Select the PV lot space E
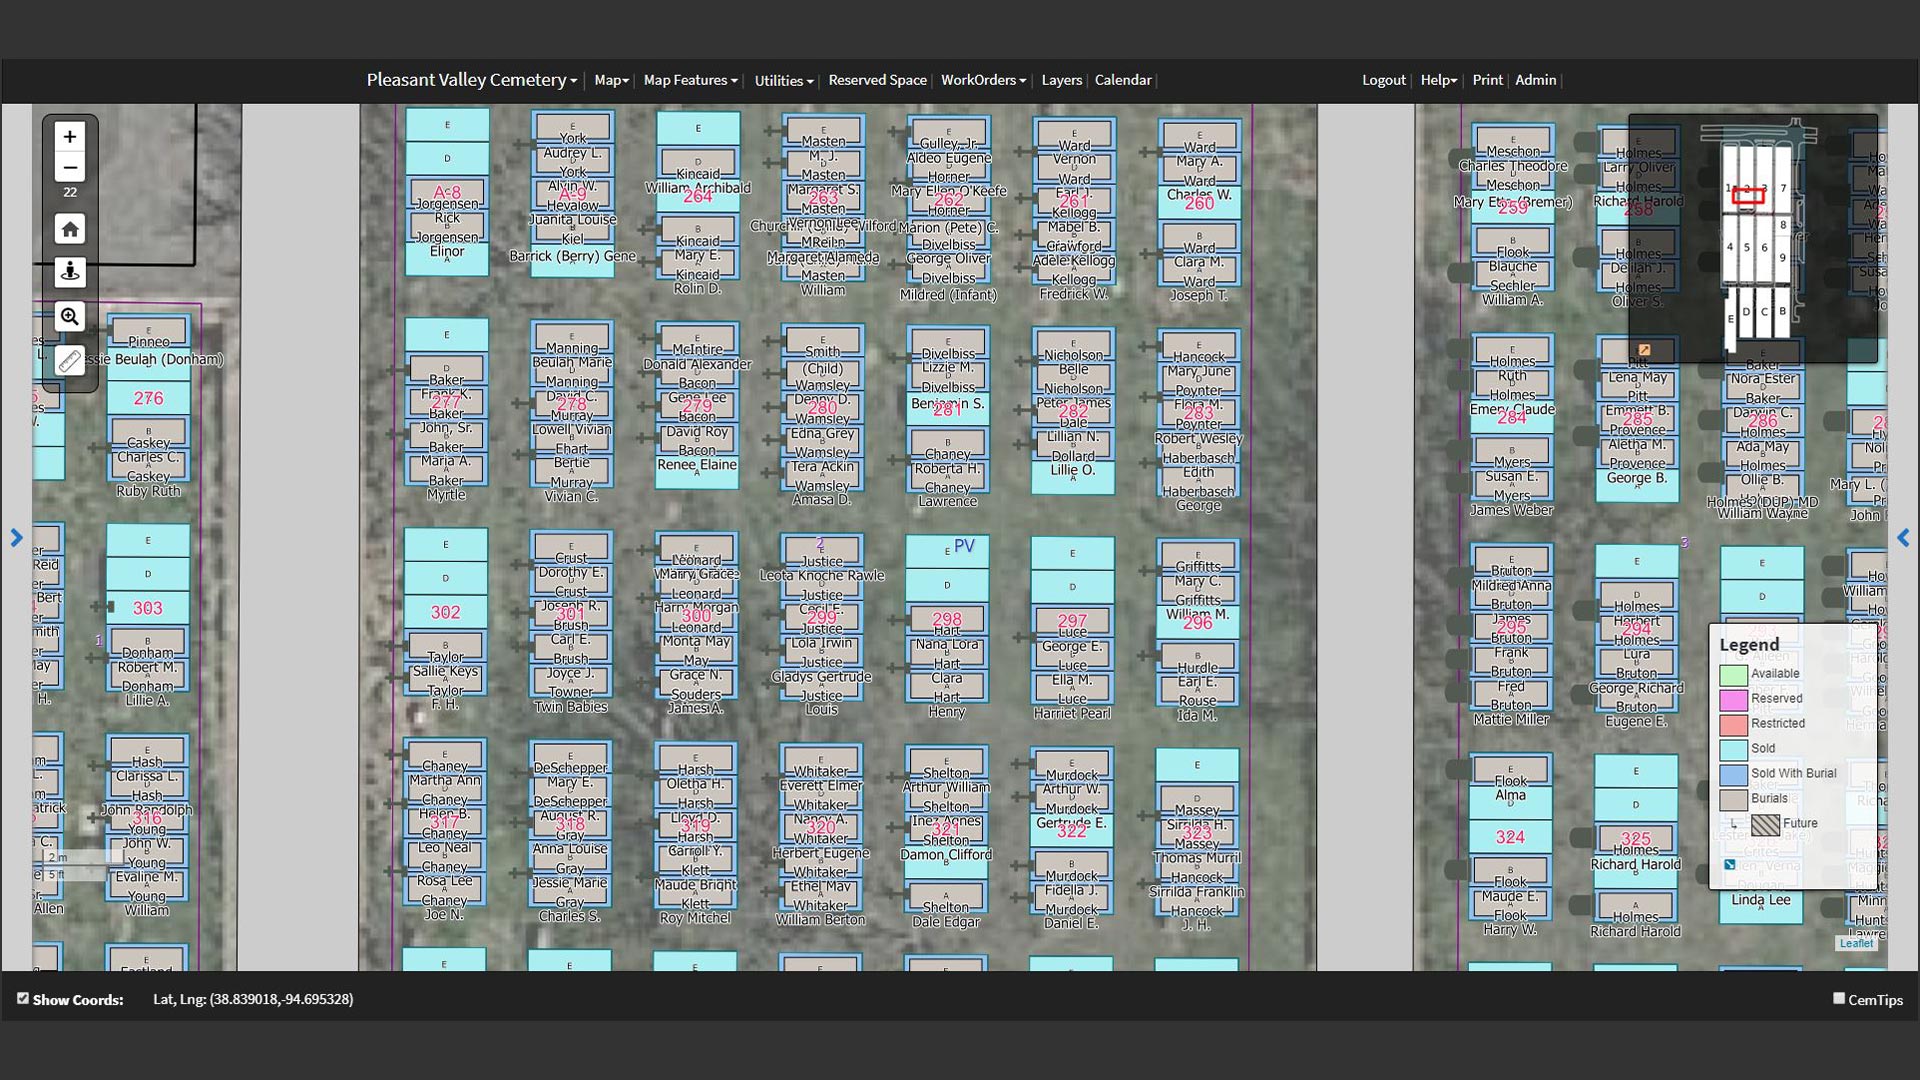This screenshot has height=1080, width=1920. pyautogui.click(x=947, y=550)
